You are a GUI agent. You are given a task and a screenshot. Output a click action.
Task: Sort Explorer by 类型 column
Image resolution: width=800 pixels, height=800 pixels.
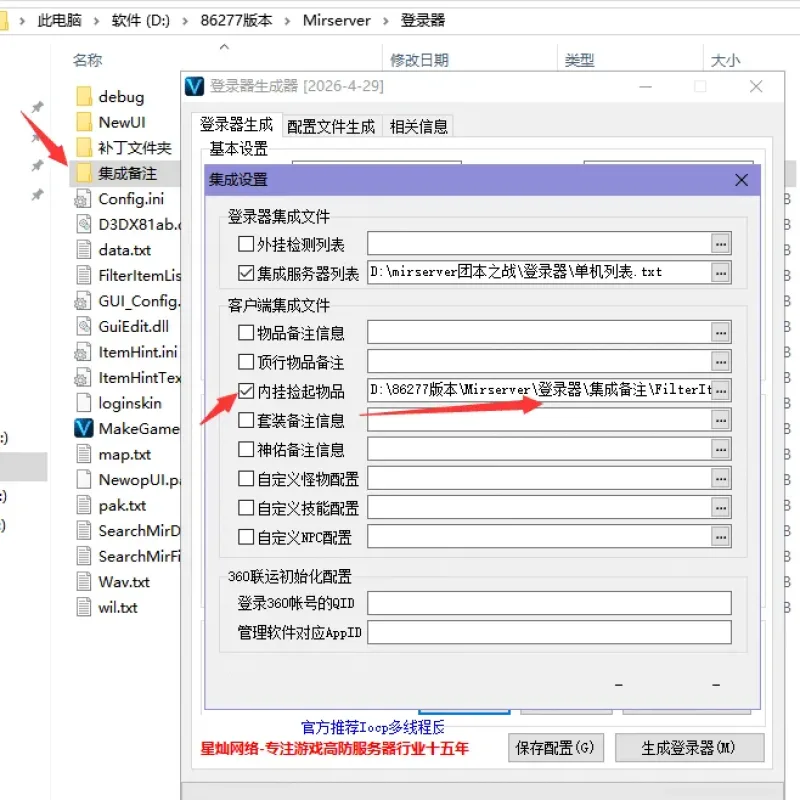(580, 60)
